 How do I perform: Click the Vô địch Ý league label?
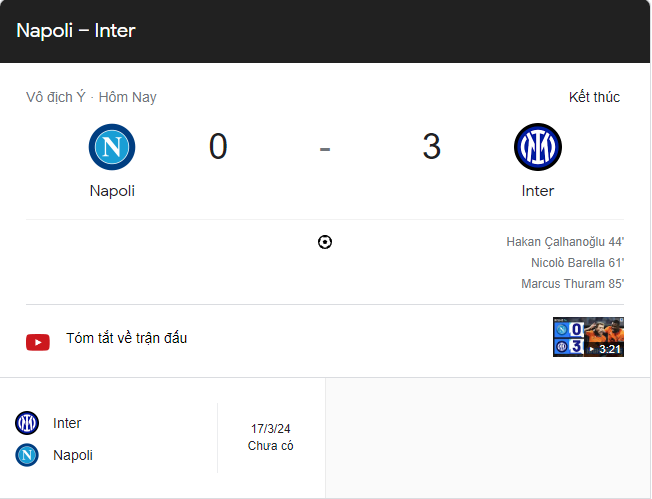point(56,97)
